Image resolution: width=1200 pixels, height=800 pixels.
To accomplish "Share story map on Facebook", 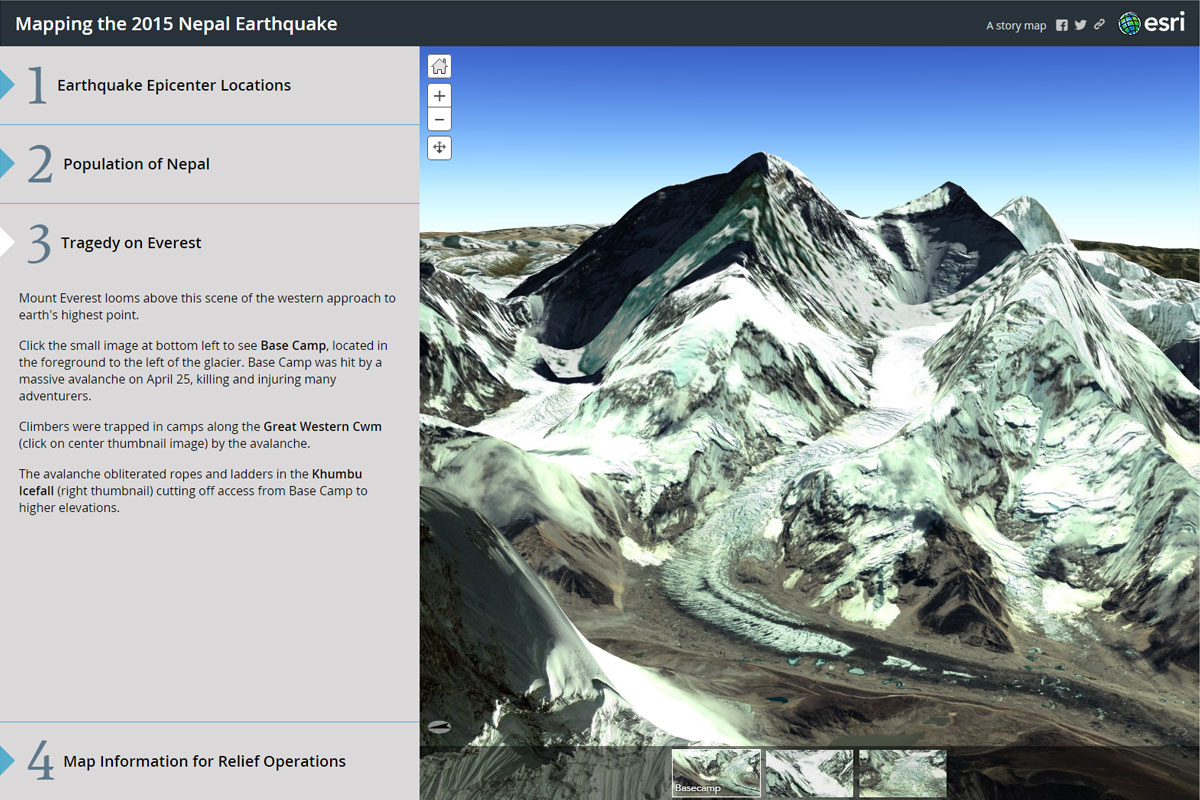I will point(1062,25).
